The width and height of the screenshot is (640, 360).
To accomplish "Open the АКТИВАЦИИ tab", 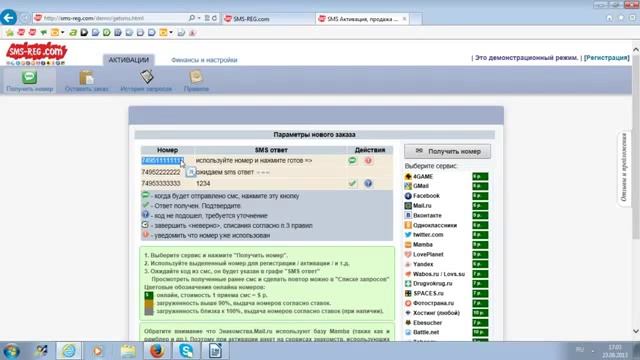I will (x=129, y=60).
